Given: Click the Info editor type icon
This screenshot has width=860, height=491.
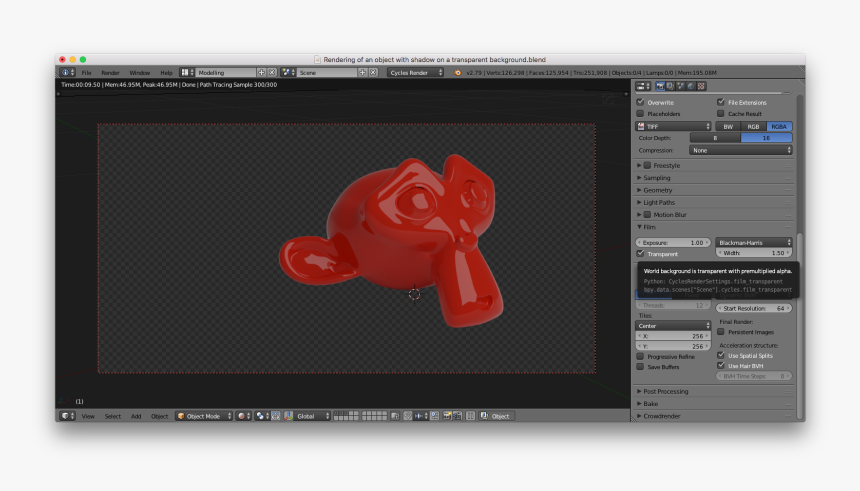Looking at the screenshot, I should pyautogui.click(x=65, y=73).
